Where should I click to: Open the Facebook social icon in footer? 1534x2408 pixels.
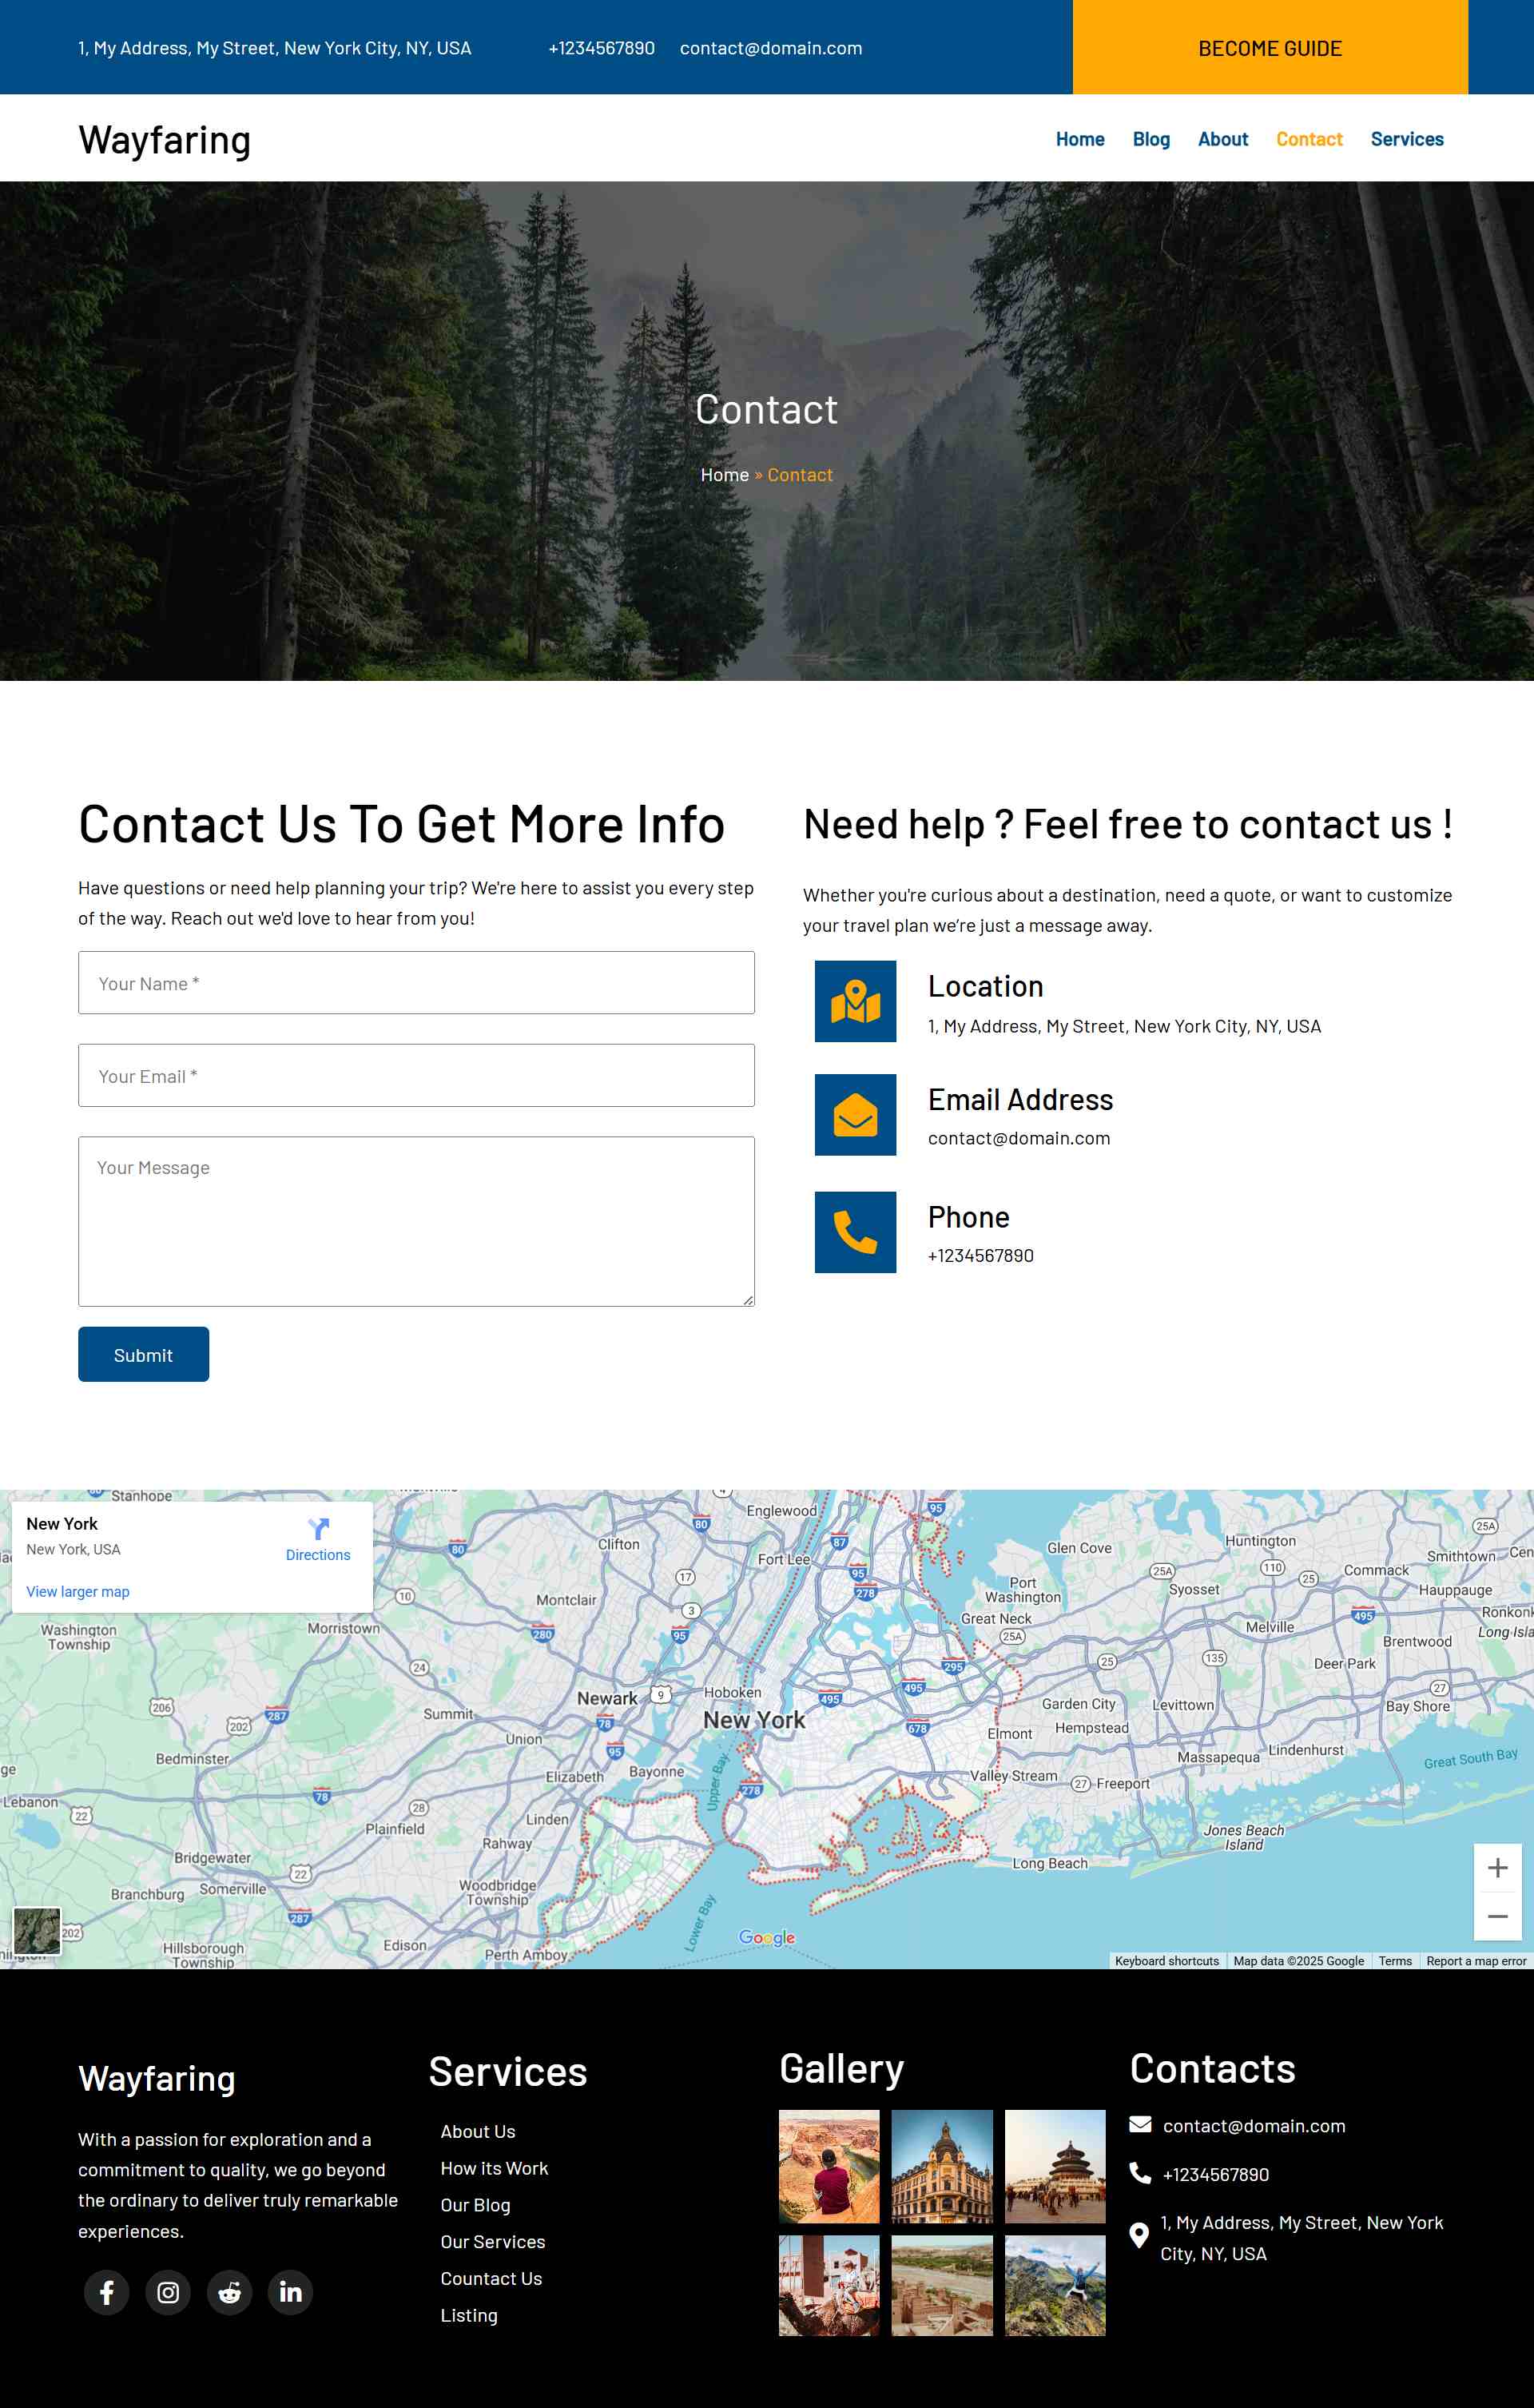click(x=107, y=2292)
